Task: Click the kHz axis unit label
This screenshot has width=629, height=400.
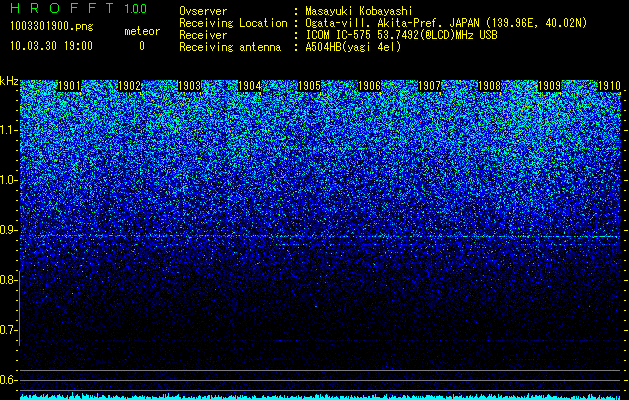Action: (x=9, y=81)
